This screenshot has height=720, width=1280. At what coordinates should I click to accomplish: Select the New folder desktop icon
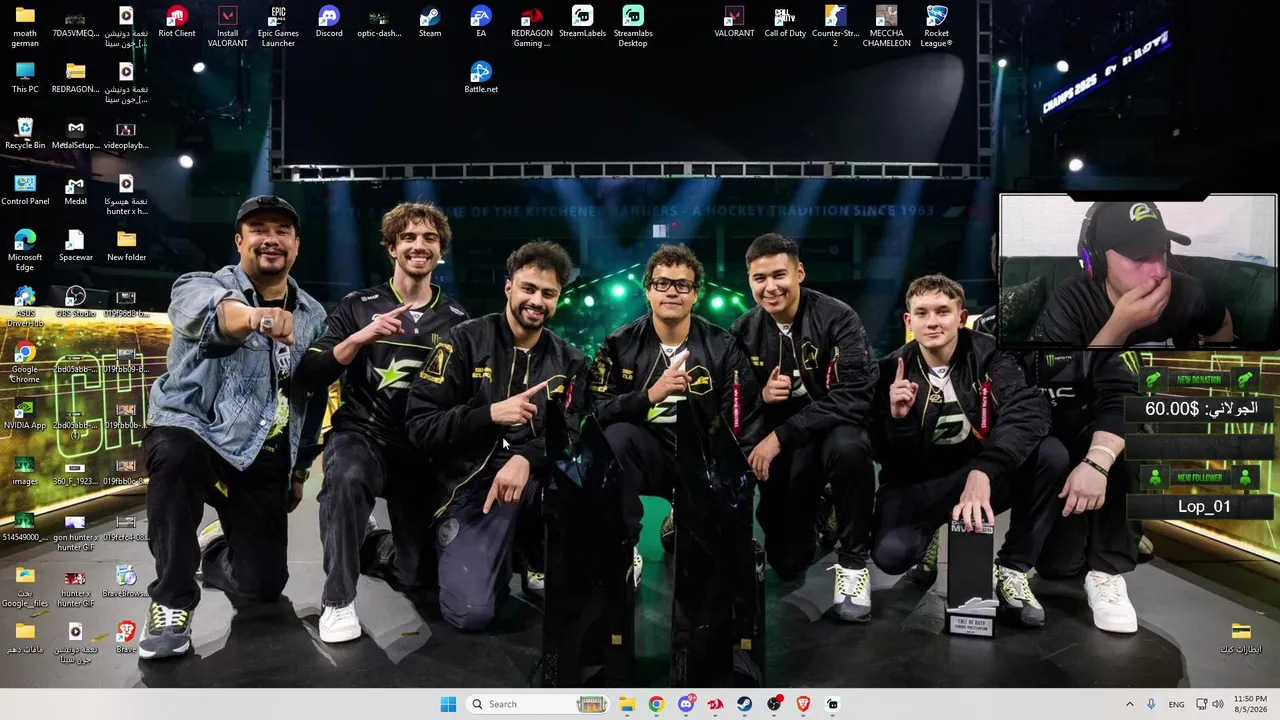click(x=126, y=247)
